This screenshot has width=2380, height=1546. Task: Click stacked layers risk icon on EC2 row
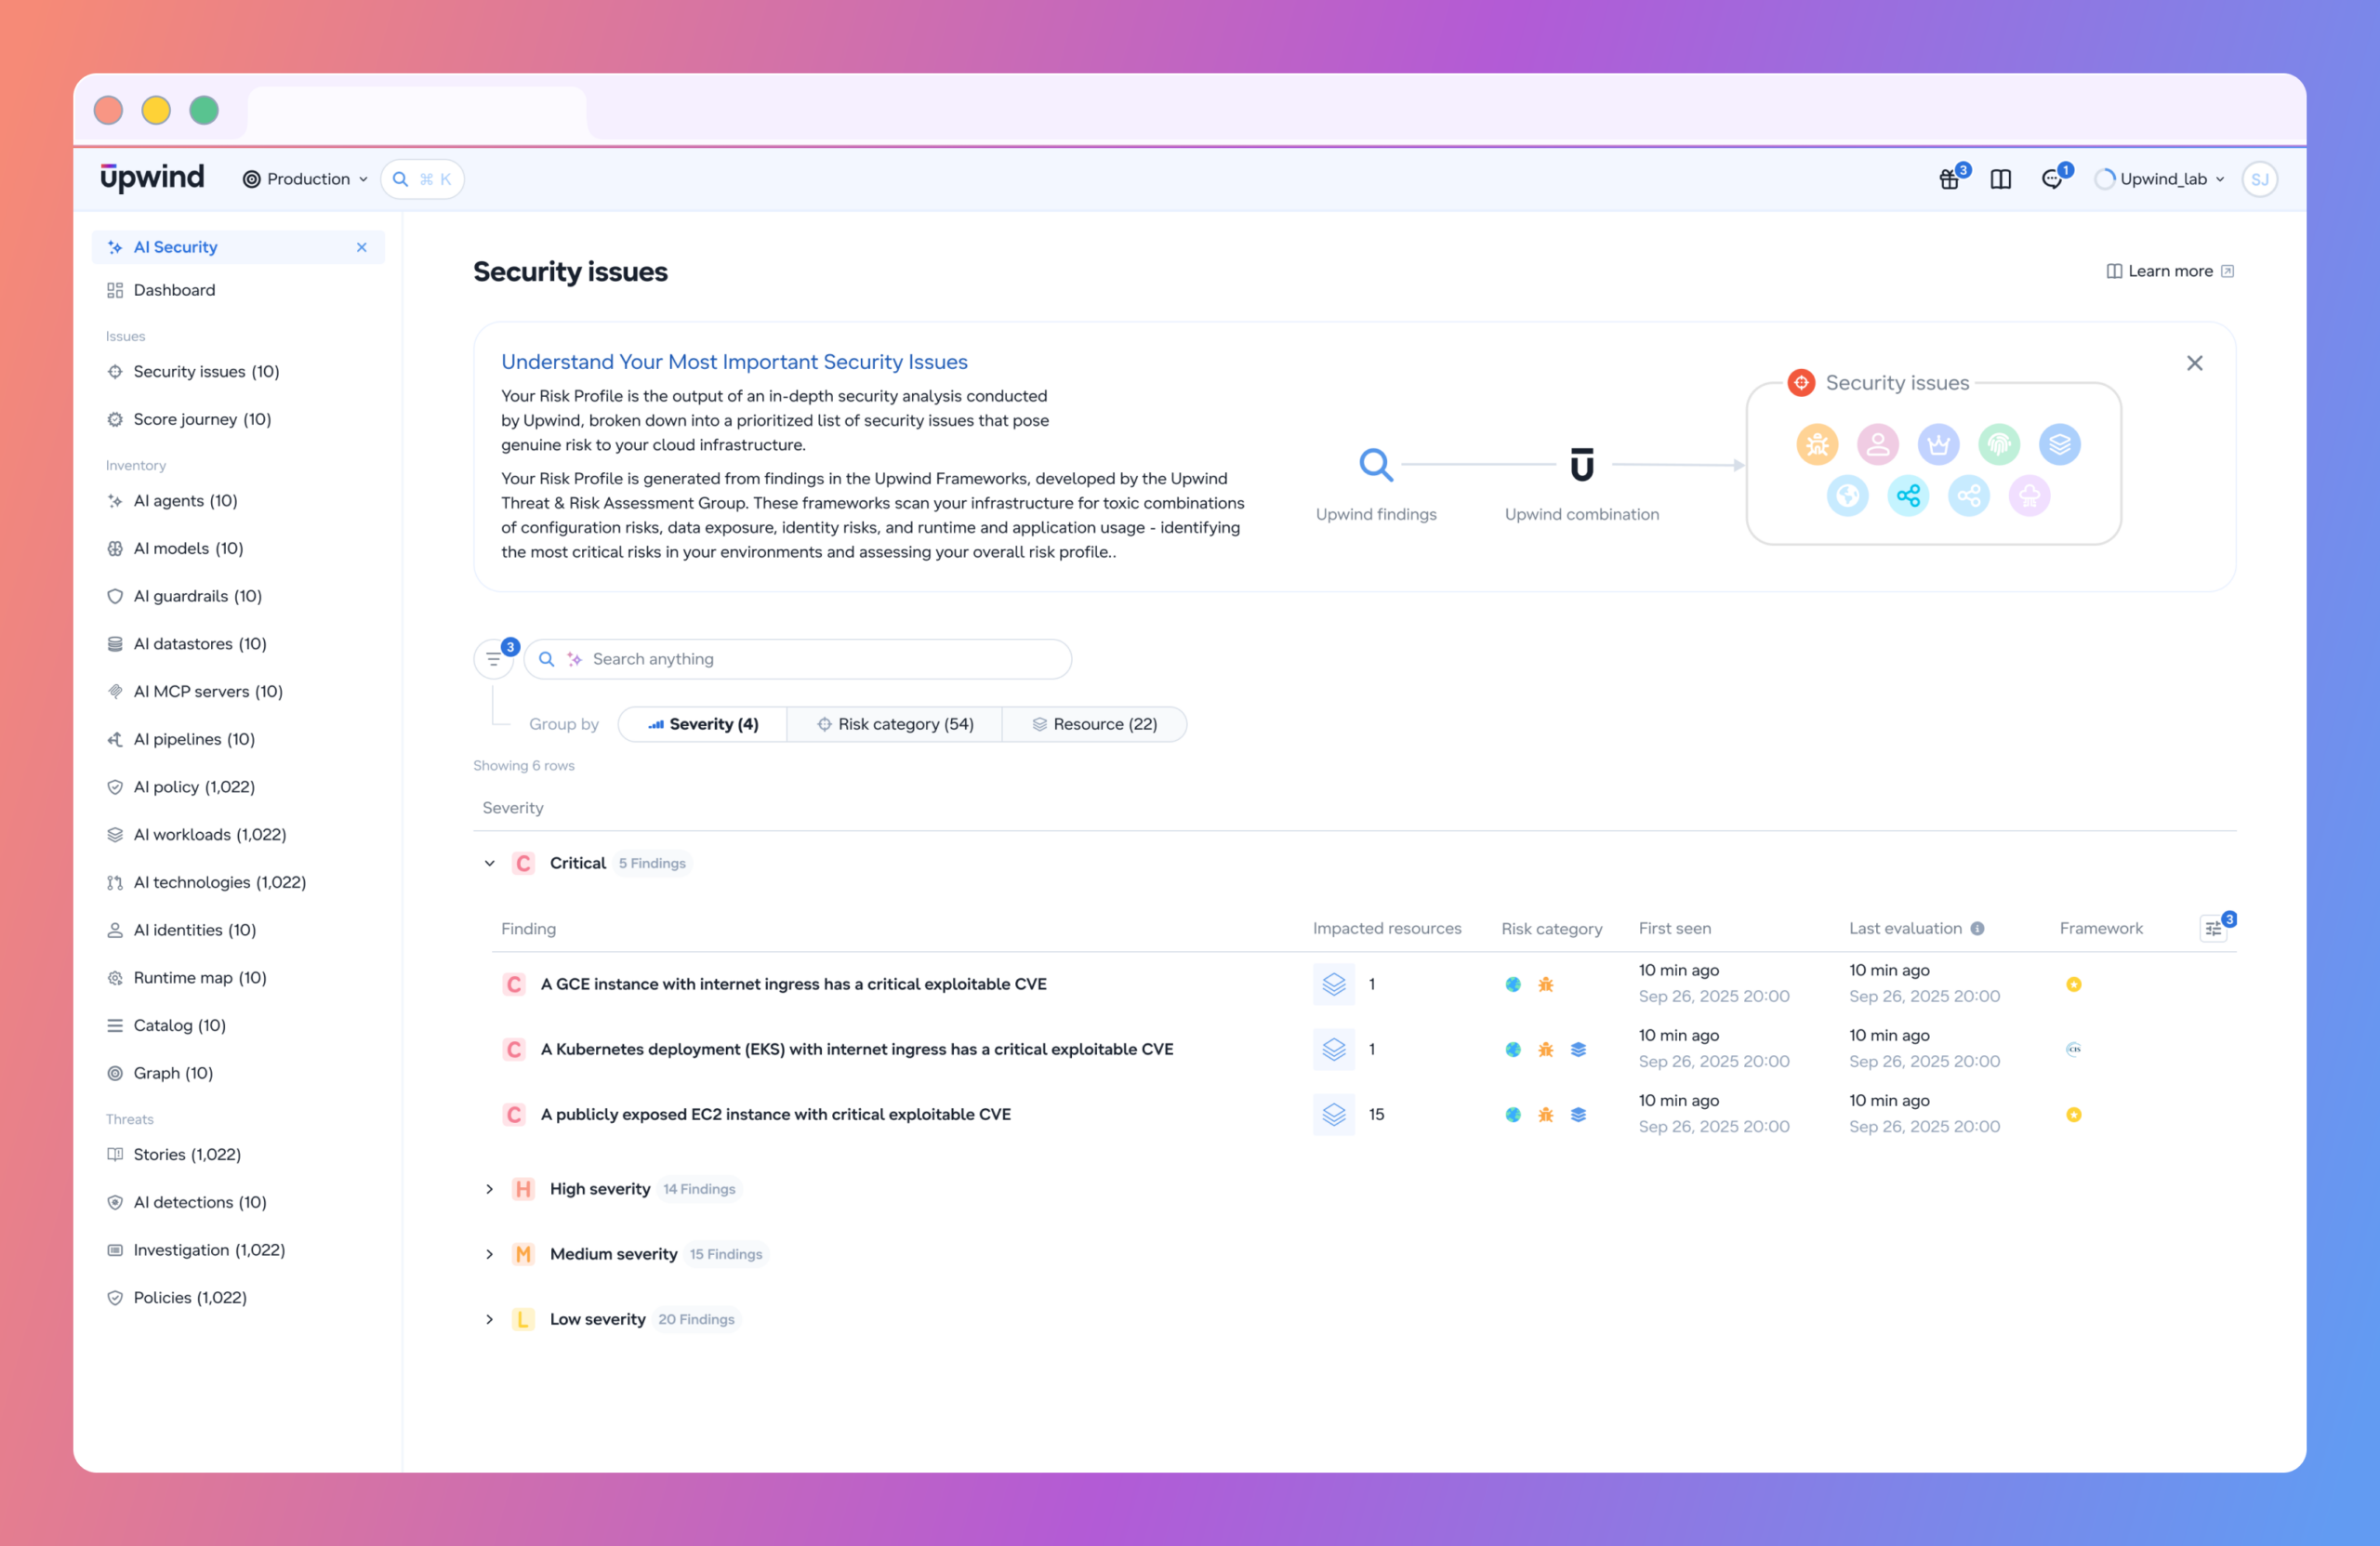(1578, 1115)
